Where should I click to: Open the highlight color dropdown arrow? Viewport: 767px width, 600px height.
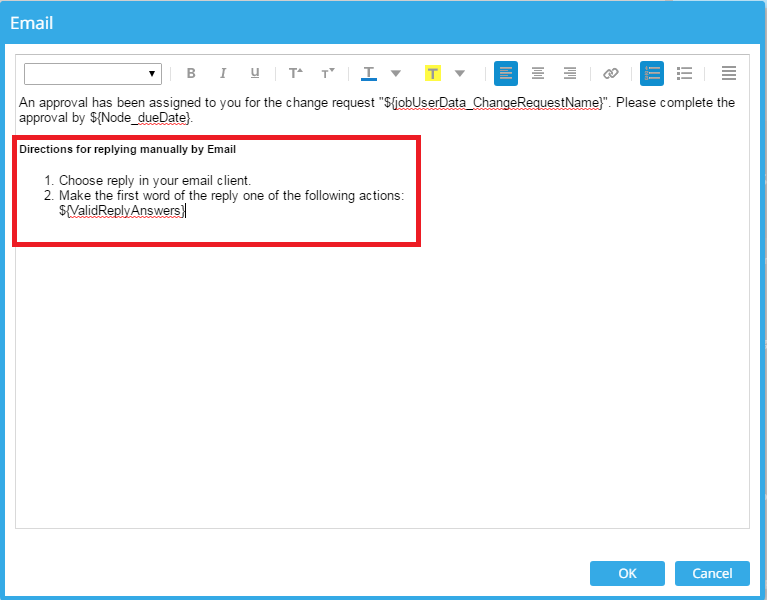(460, 73)
